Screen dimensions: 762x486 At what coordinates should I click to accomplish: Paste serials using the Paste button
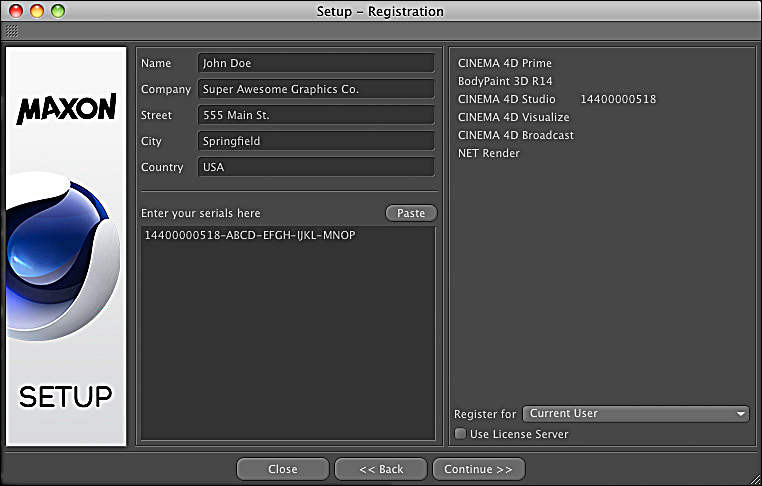point(411,213)
